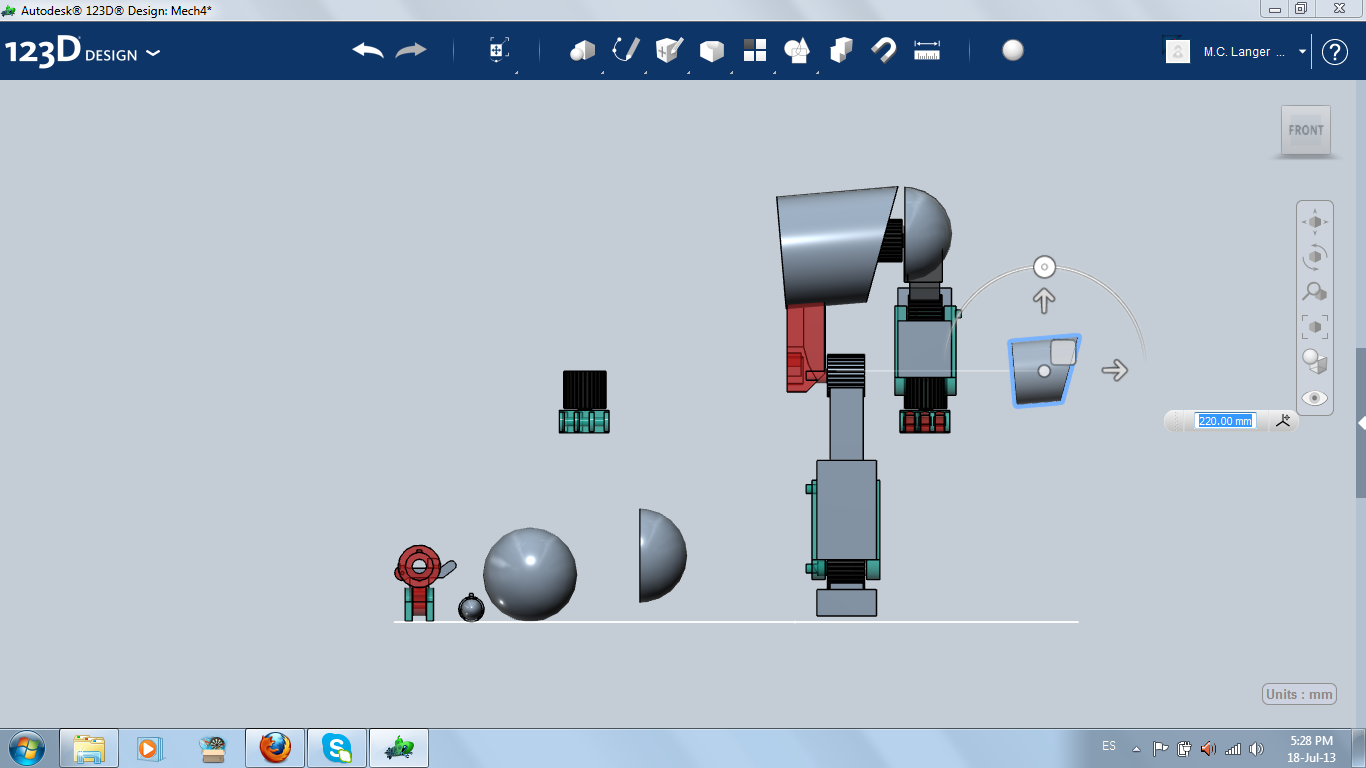Image resolution: width=1366 pixels, height=768 pixels.
Task: Open Firefox from the taskbar
Action: 274,748
